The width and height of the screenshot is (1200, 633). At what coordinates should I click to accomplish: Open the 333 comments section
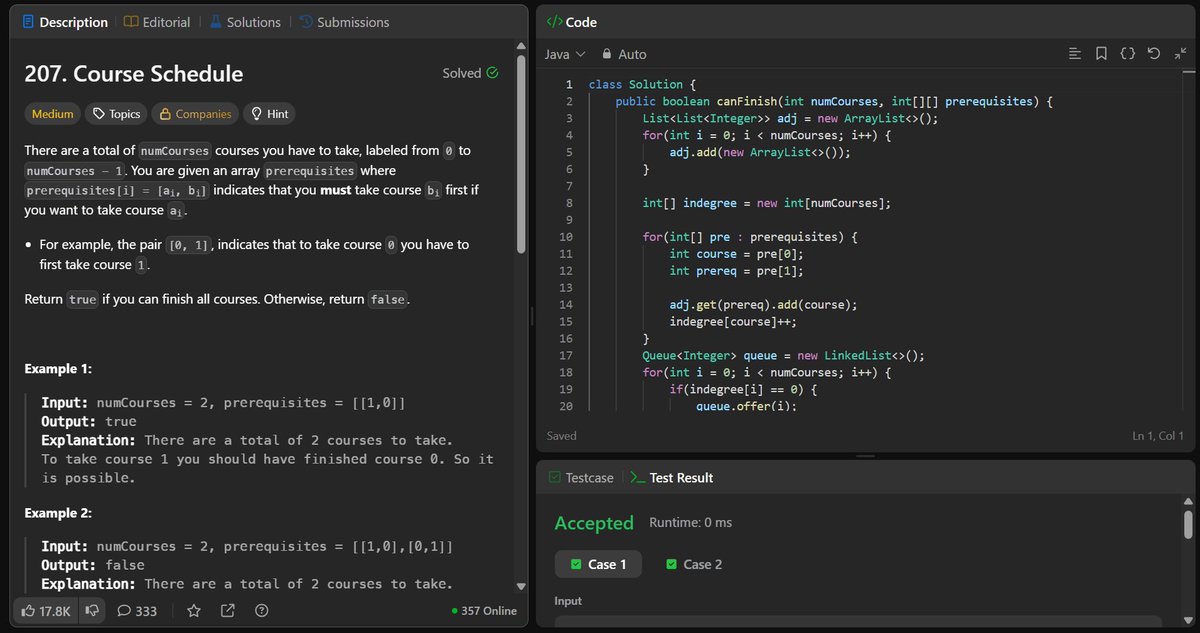137,610
